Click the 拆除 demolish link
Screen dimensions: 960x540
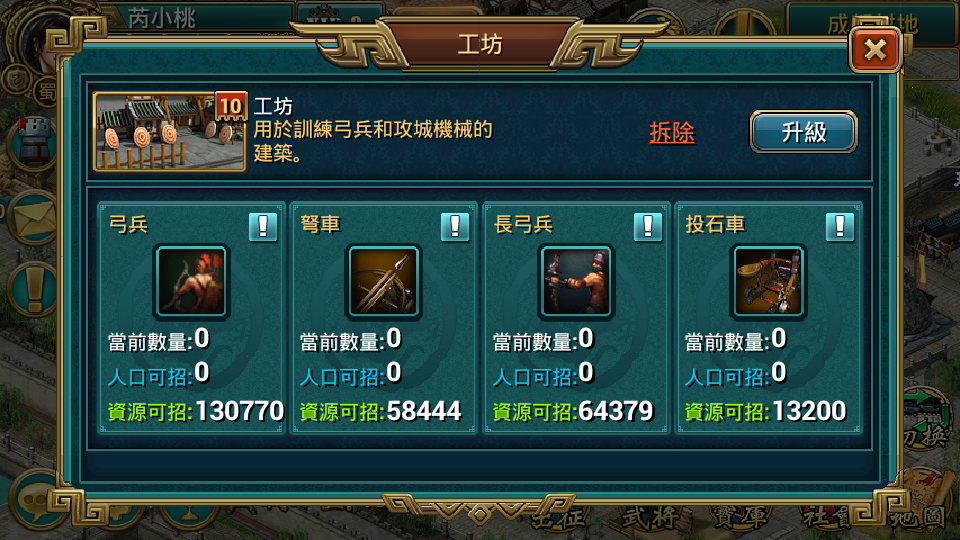(x=672, y=132)
